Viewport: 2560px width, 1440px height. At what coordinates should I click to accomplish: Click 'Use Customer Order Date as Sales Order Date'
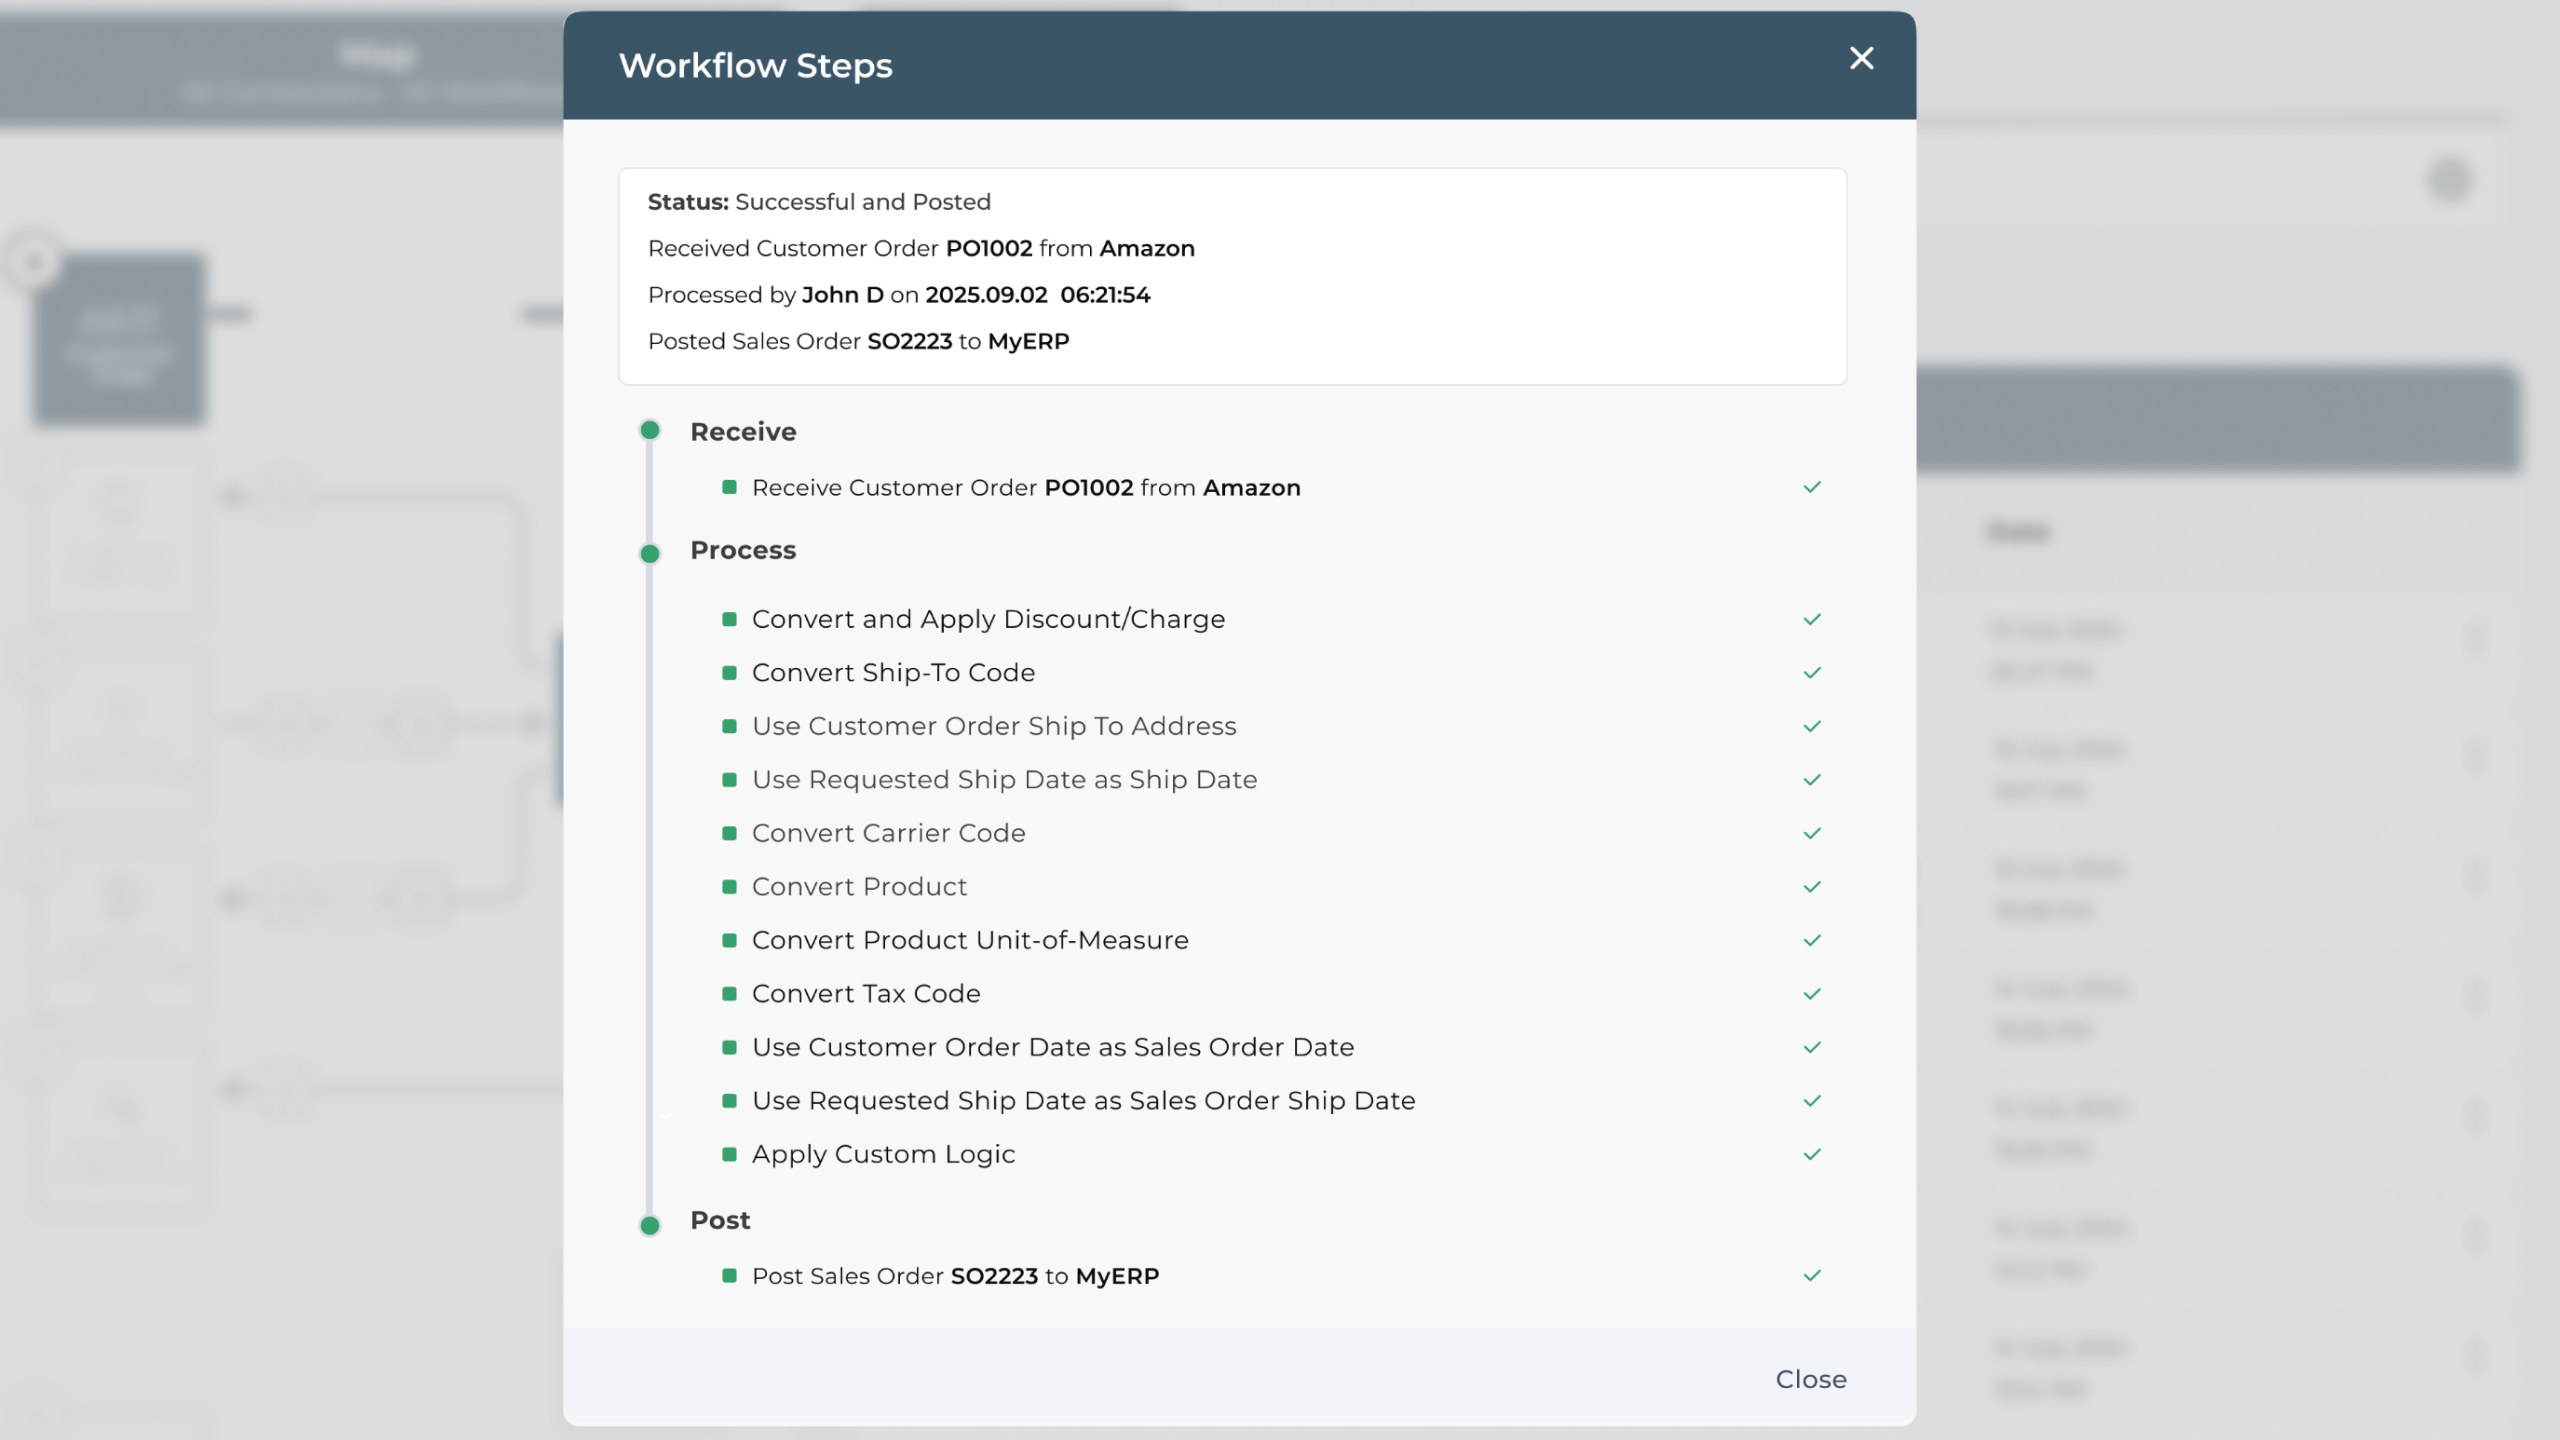coord(1053,1047)
